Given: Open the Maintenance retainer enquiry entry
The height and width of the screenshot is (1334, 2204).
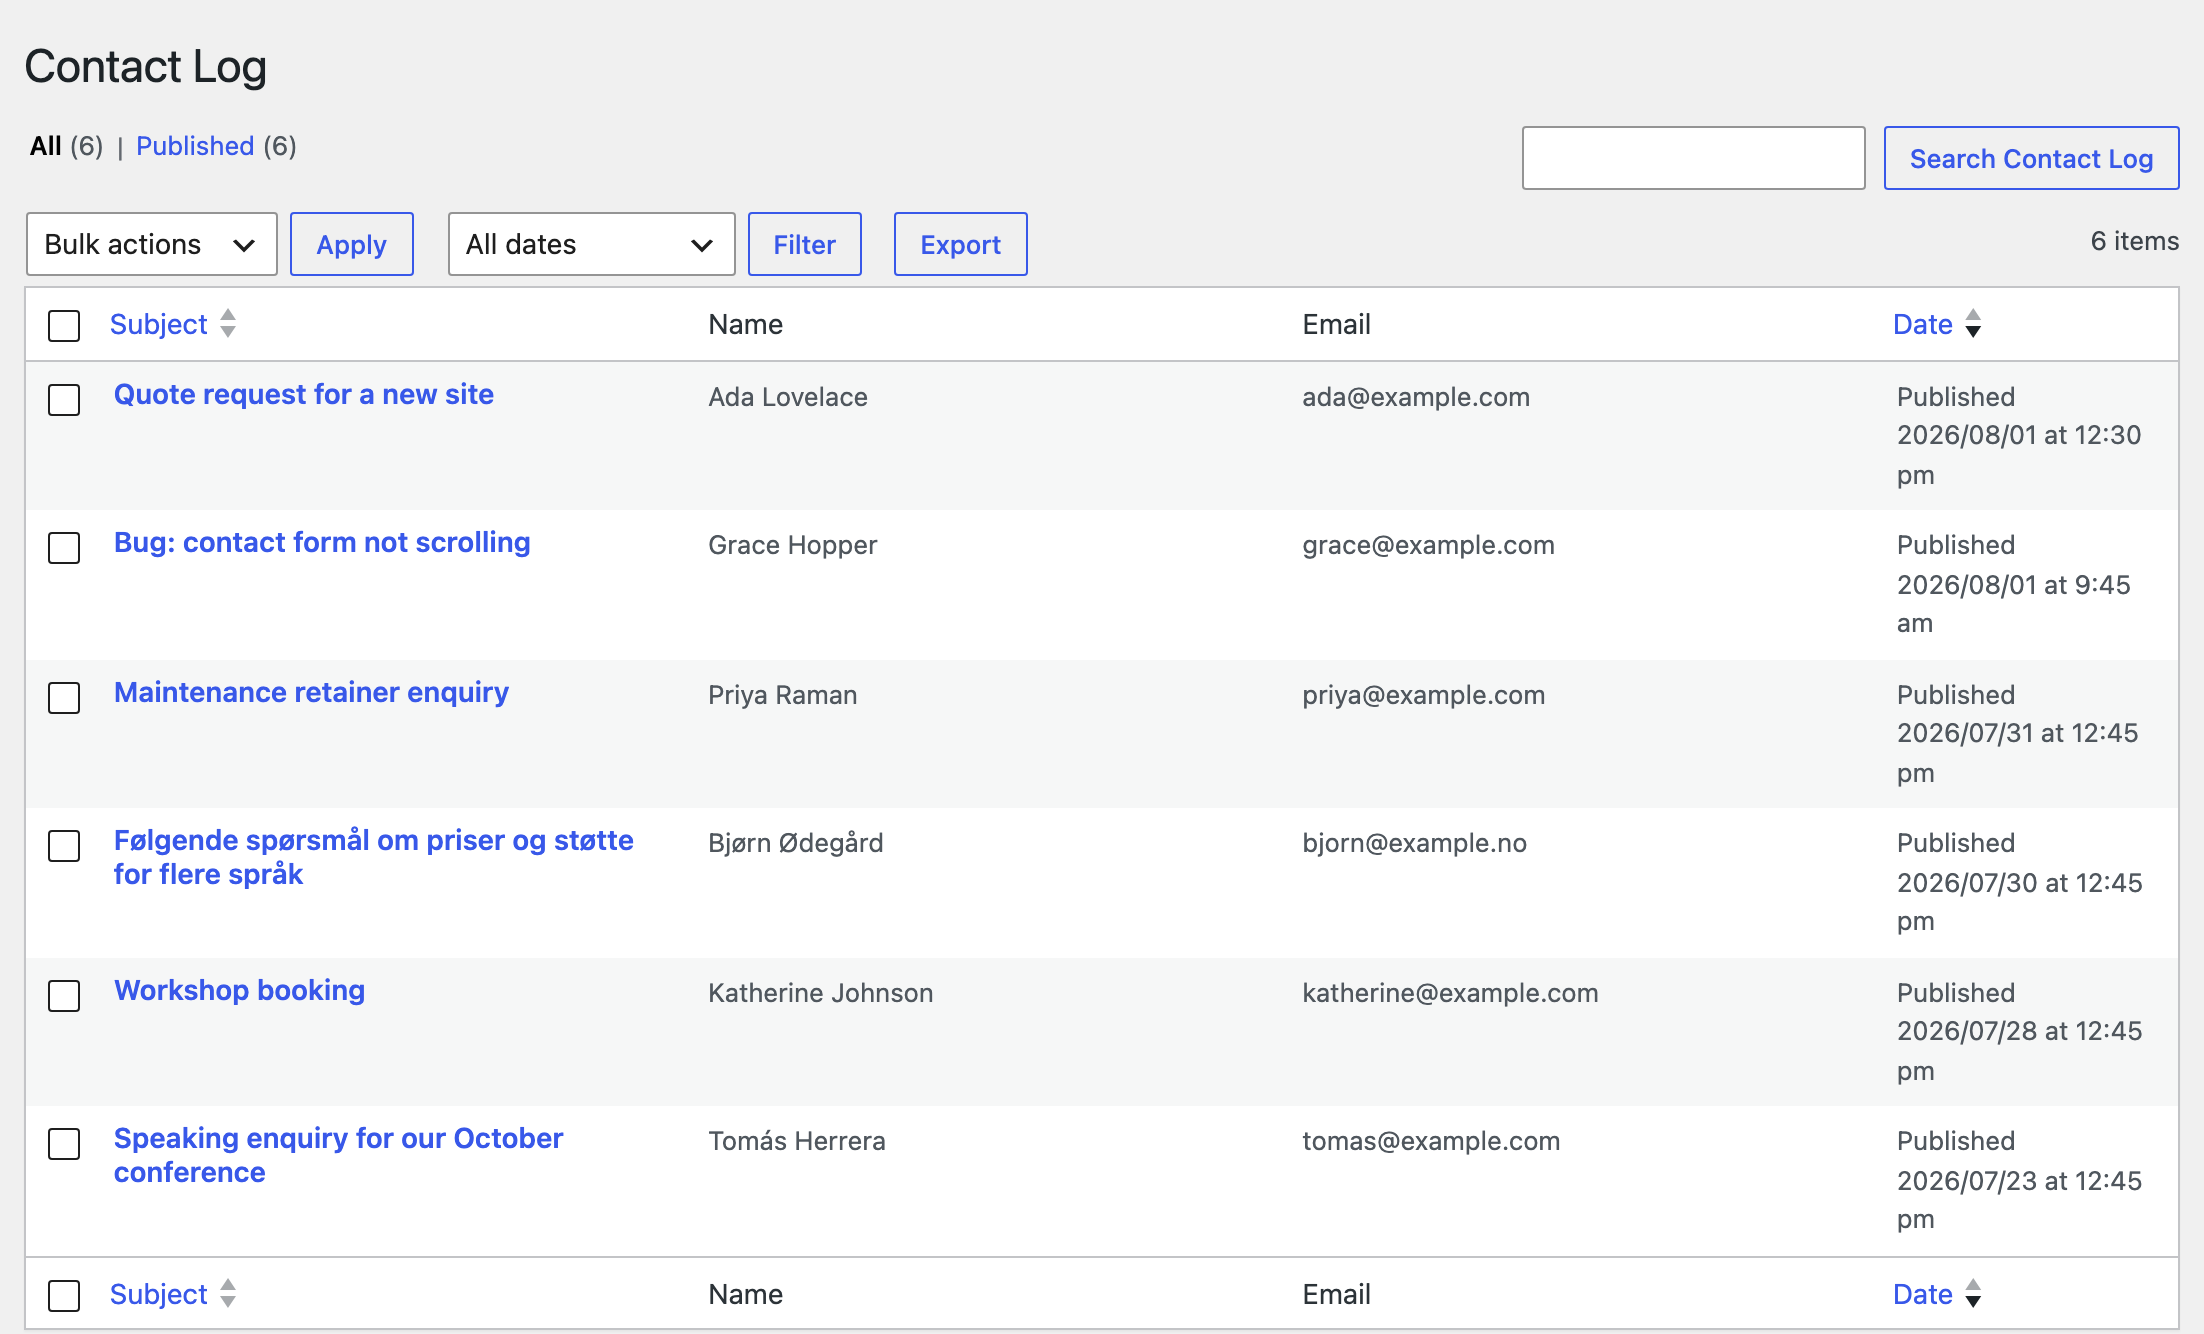Looking at the screenshot, I should [x=311, y=692].
